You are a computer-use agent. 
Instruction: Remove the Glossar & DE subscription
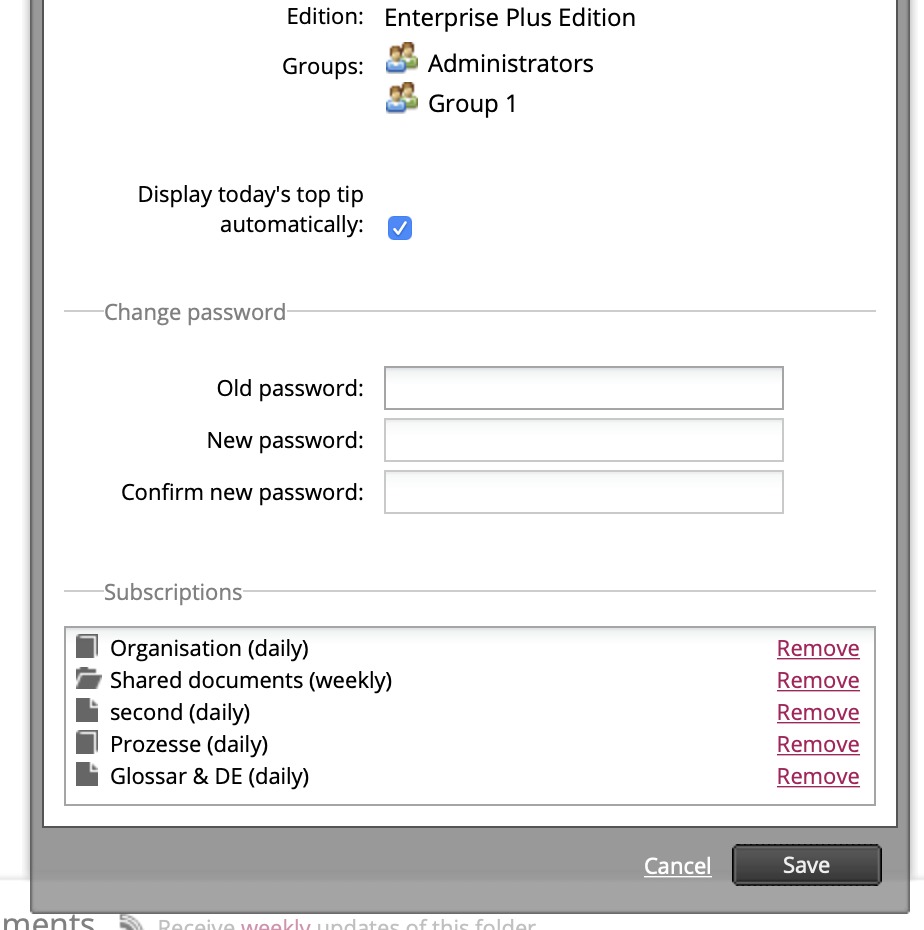coord(818,776)
